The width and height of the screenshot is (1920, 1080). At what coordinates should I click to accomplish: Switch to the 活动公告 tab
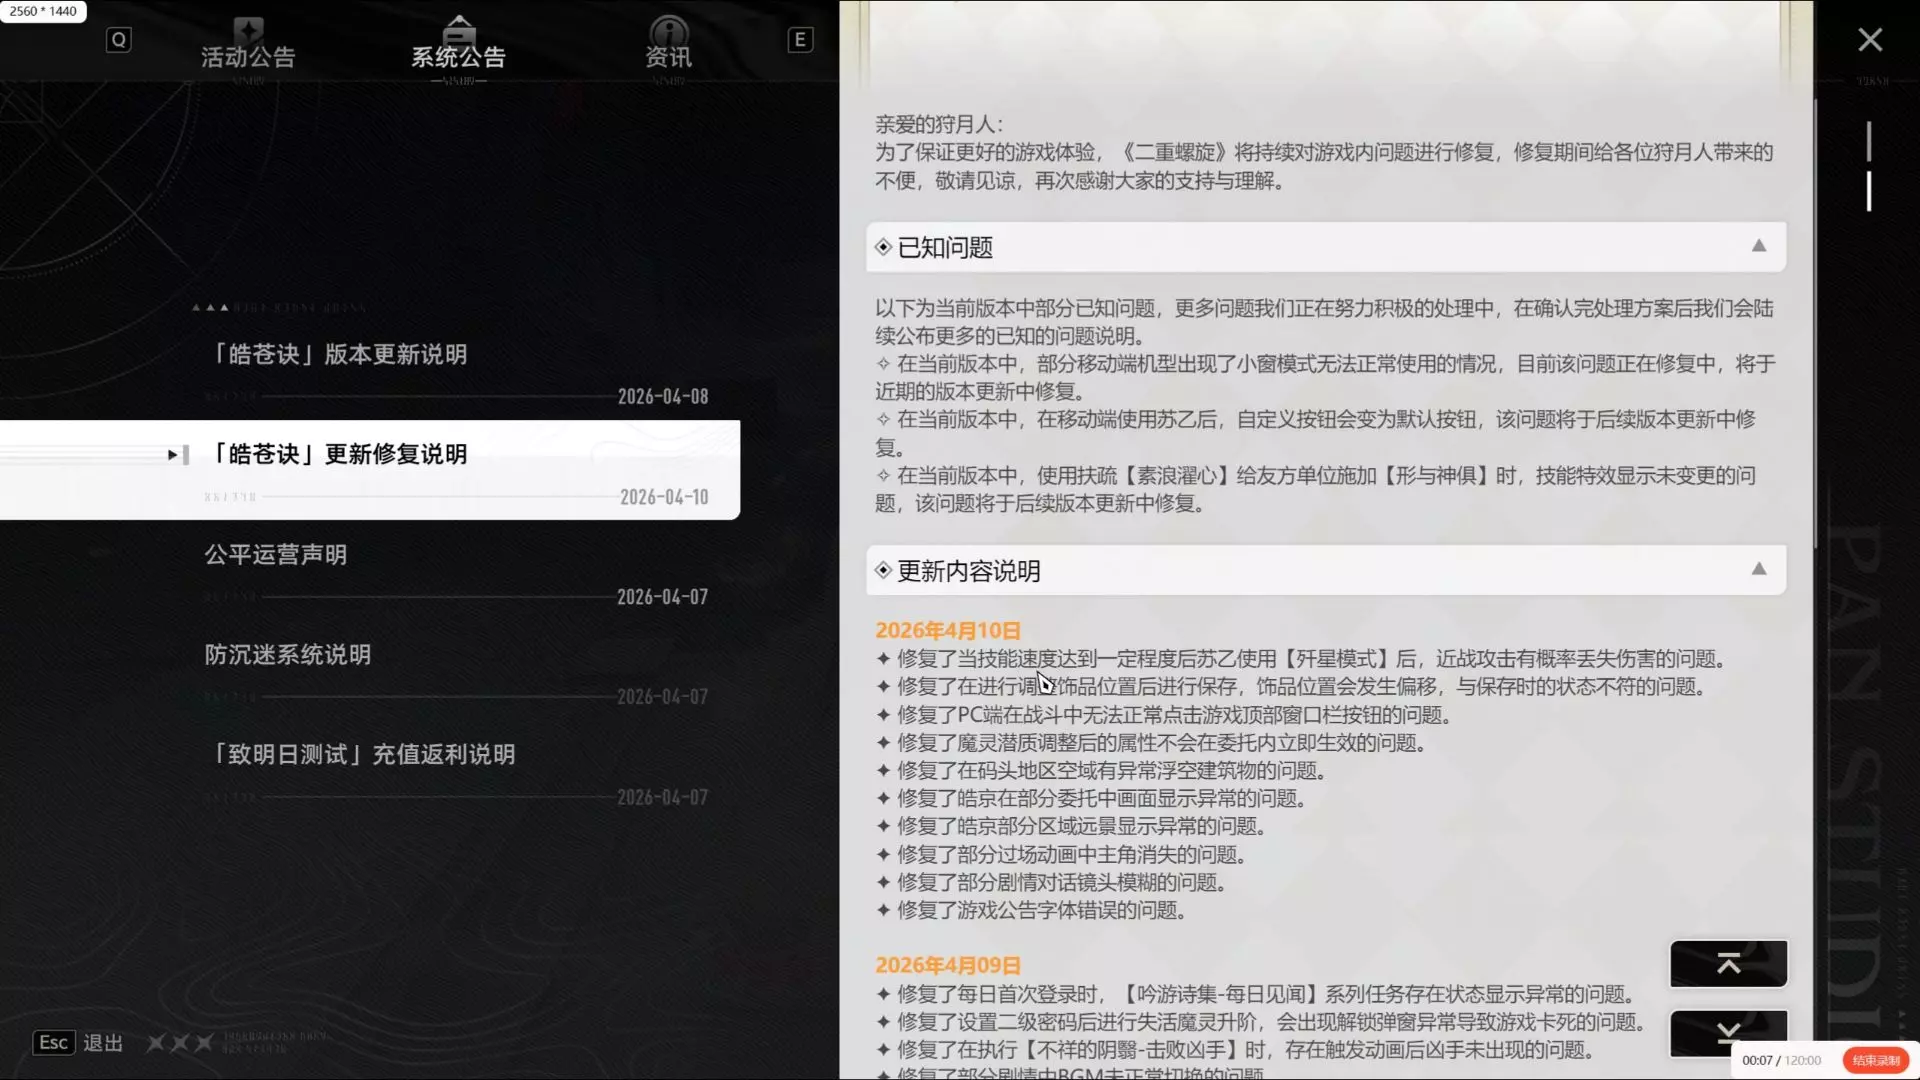click(x=248, y=57)
